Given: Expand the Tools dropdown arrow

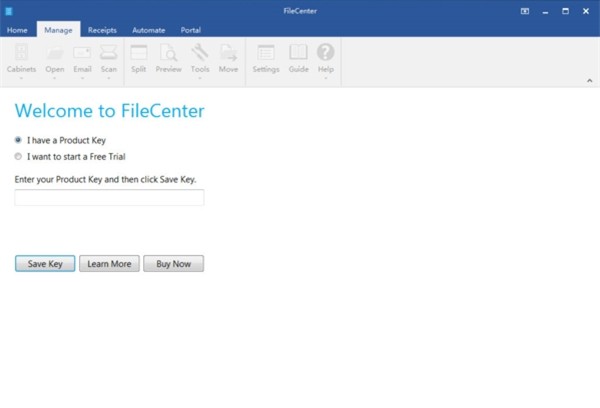Looking at the screenshot, I should (200, 78).
